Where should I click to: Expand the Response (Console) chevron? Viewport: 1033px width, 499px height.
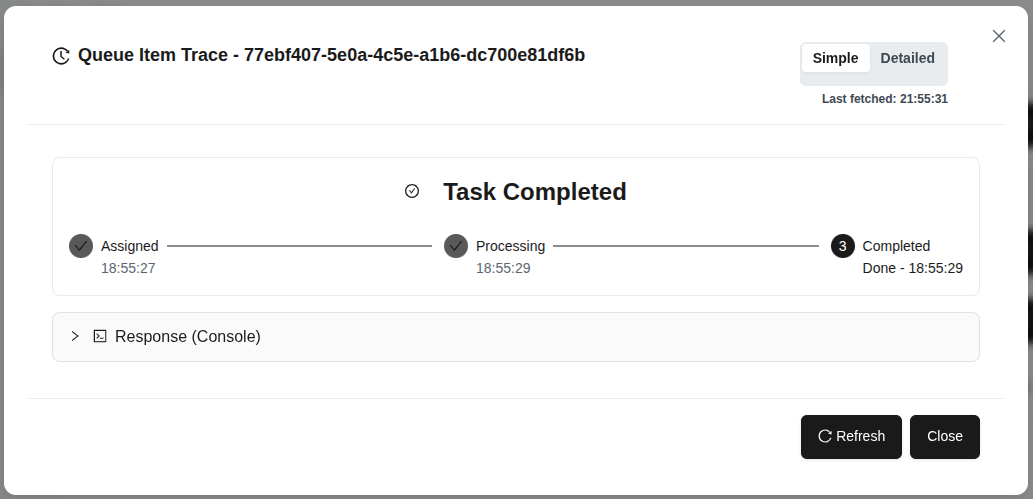pyautogui.click(x=75, y=337)
